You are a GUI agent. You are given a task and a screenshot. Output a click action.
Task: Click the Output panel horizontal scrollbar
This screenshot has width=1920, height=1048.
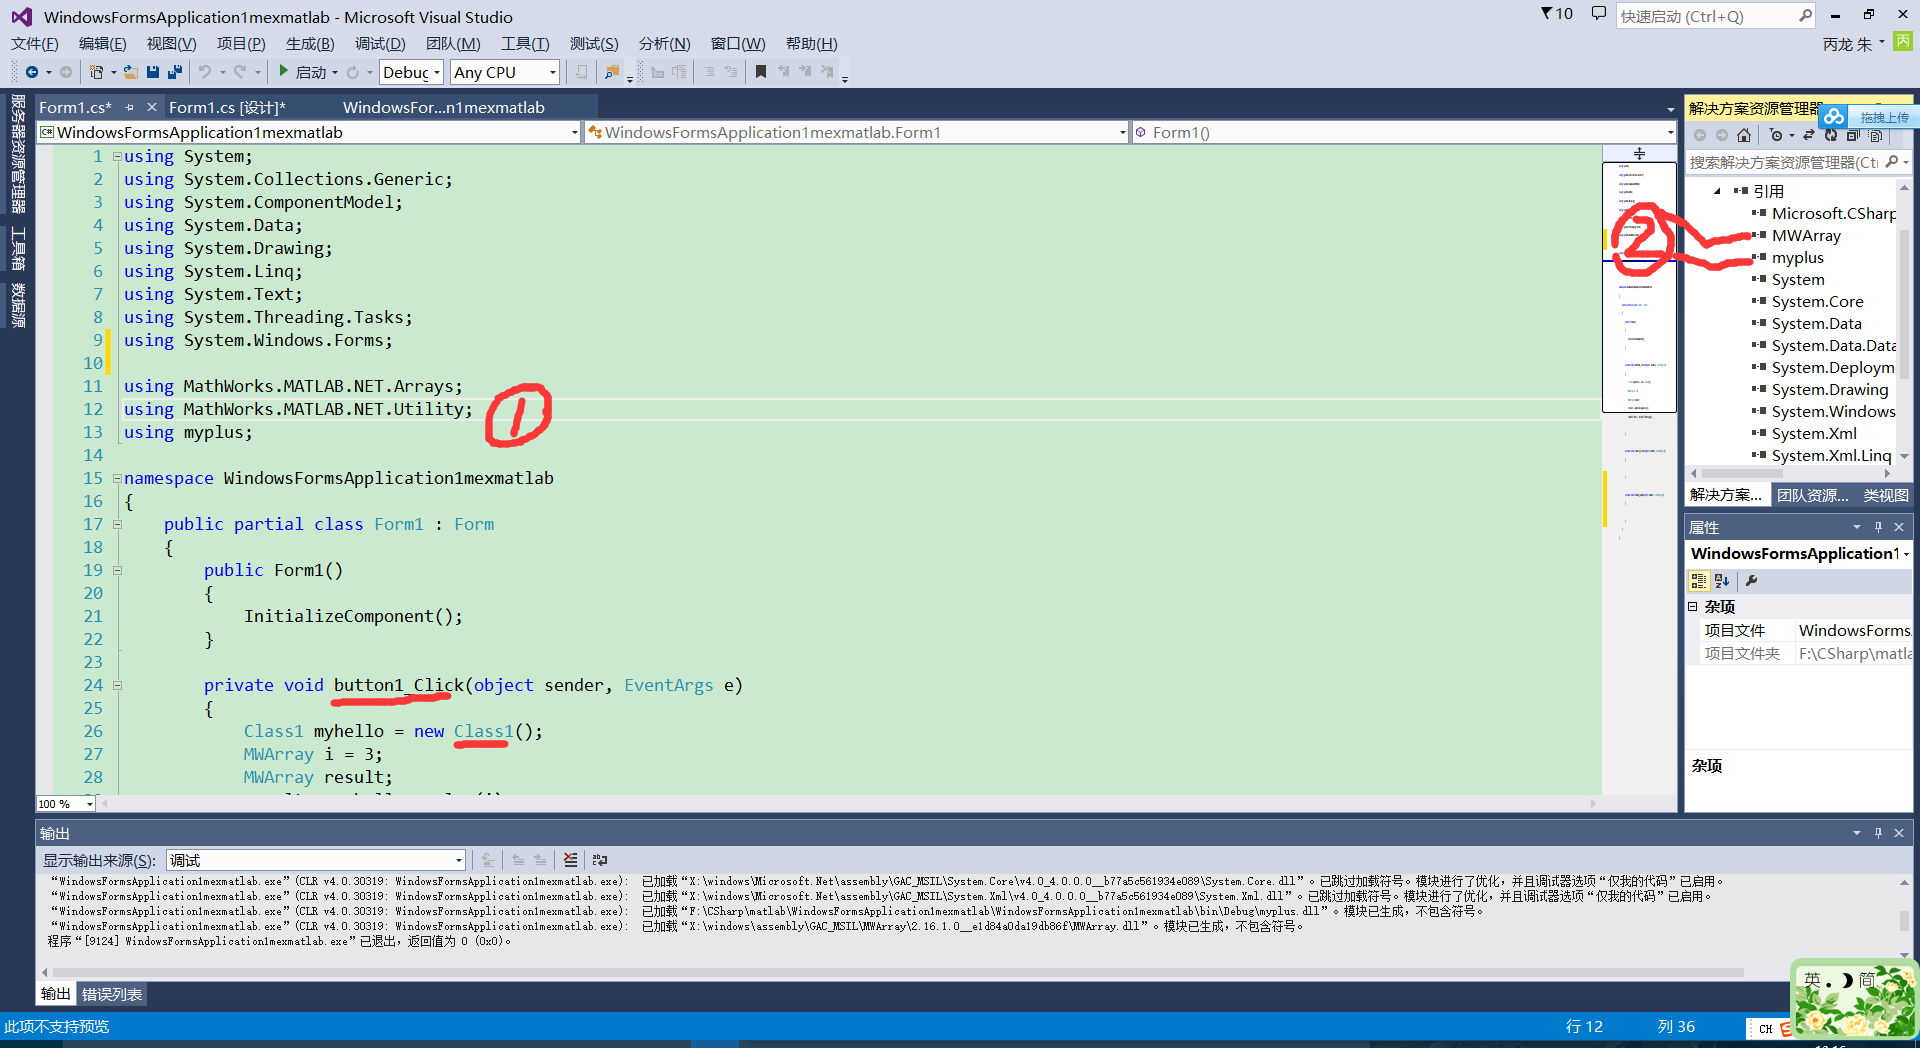[x=898, y=972]
